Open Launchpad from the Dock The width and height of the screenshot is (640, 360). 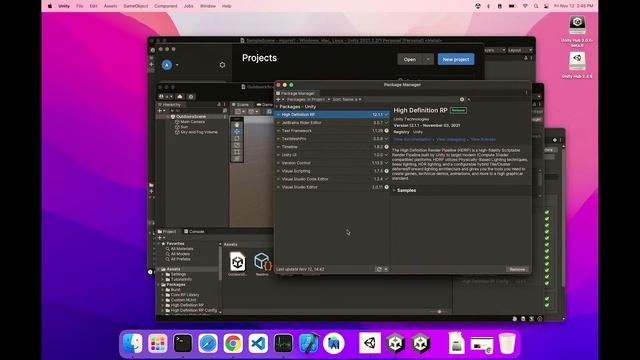(x=158, y=343)
